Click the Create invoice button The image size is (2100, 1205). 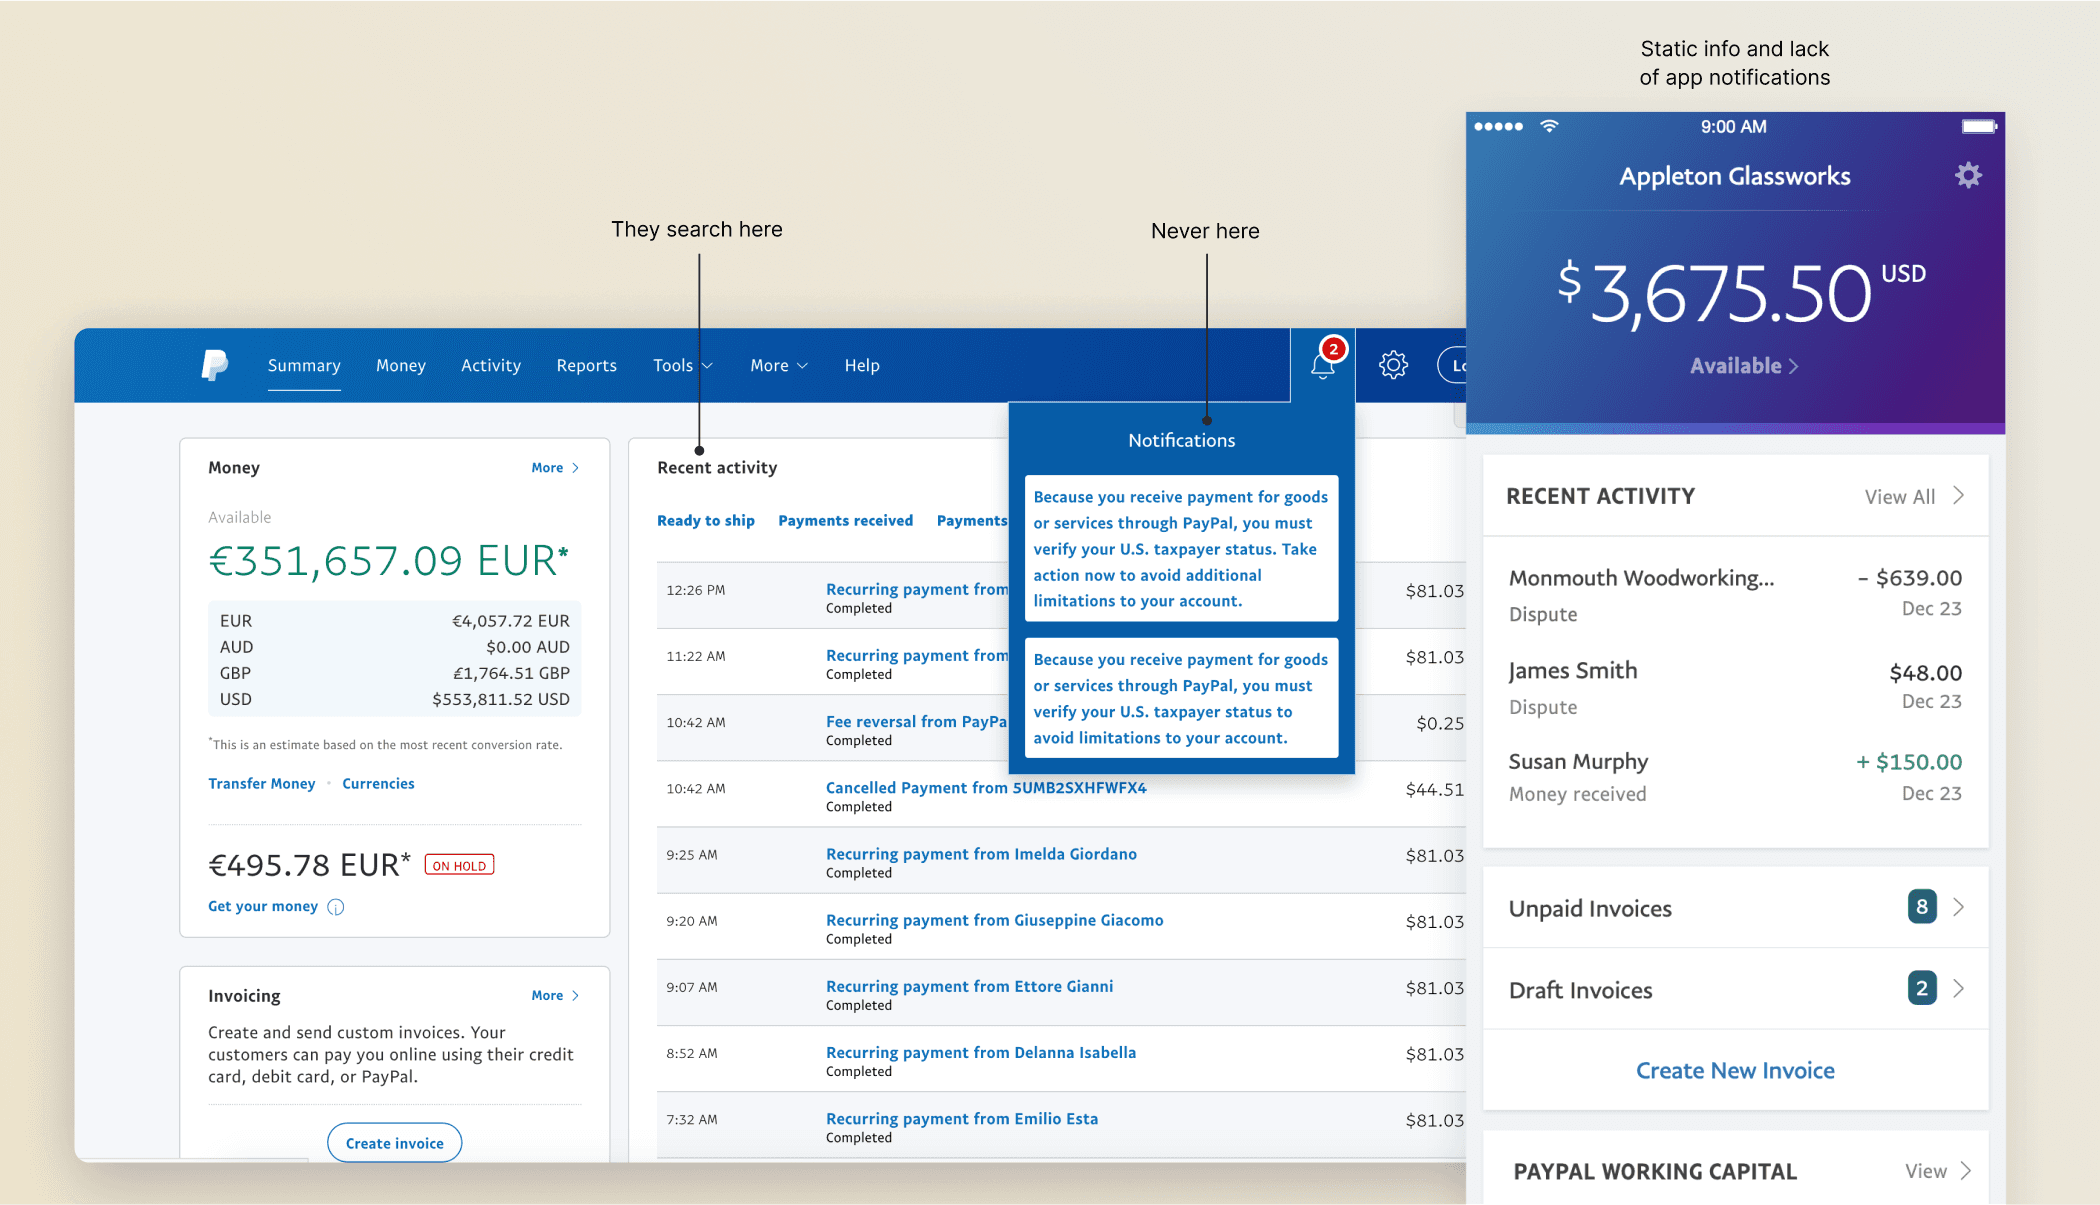point(394,1143)
